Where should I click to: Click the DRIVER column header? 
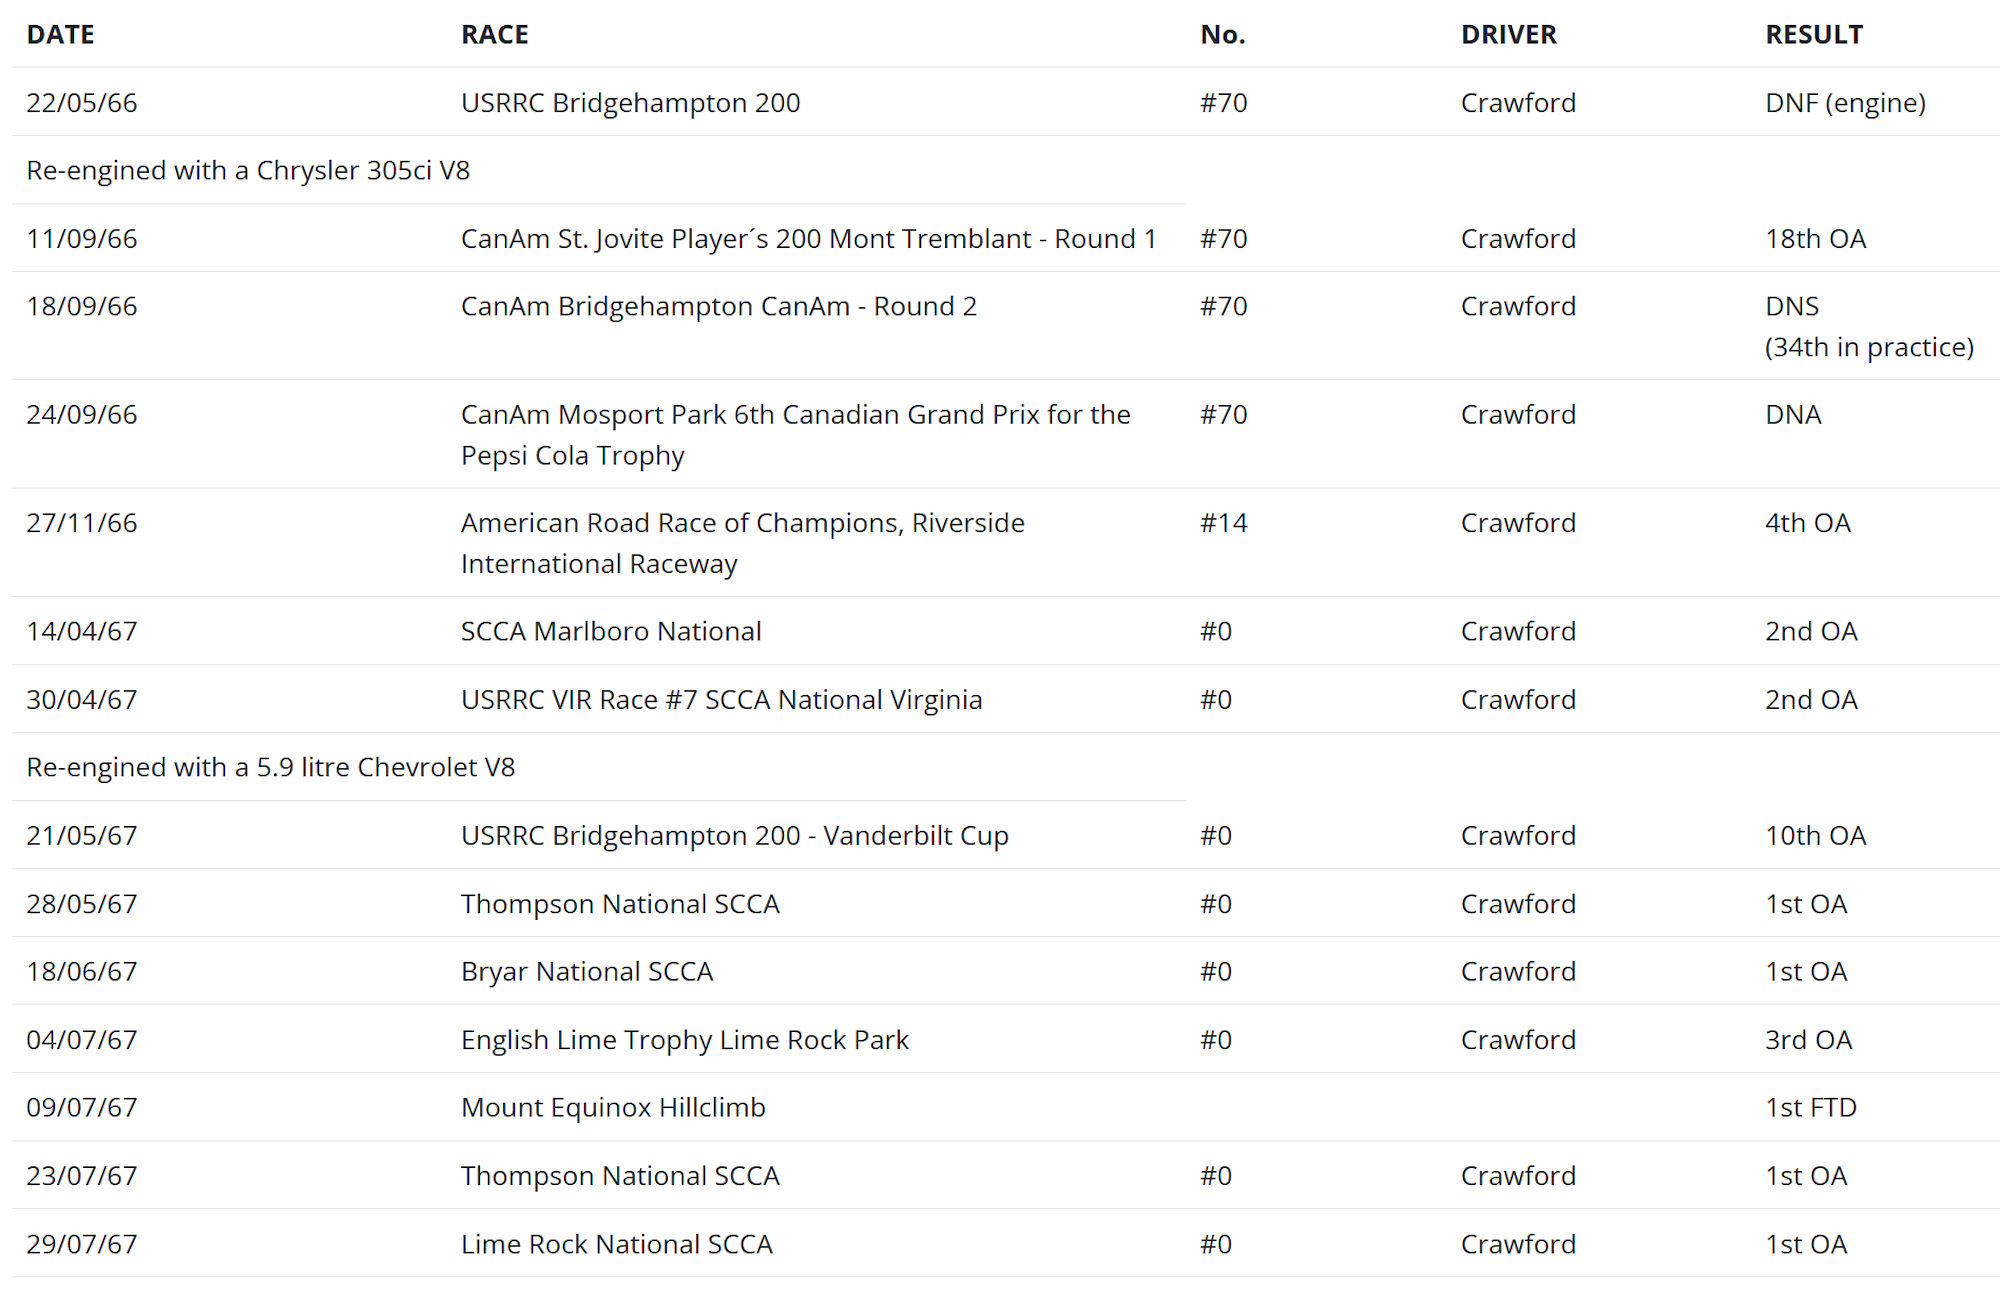tap(1508, 35)
